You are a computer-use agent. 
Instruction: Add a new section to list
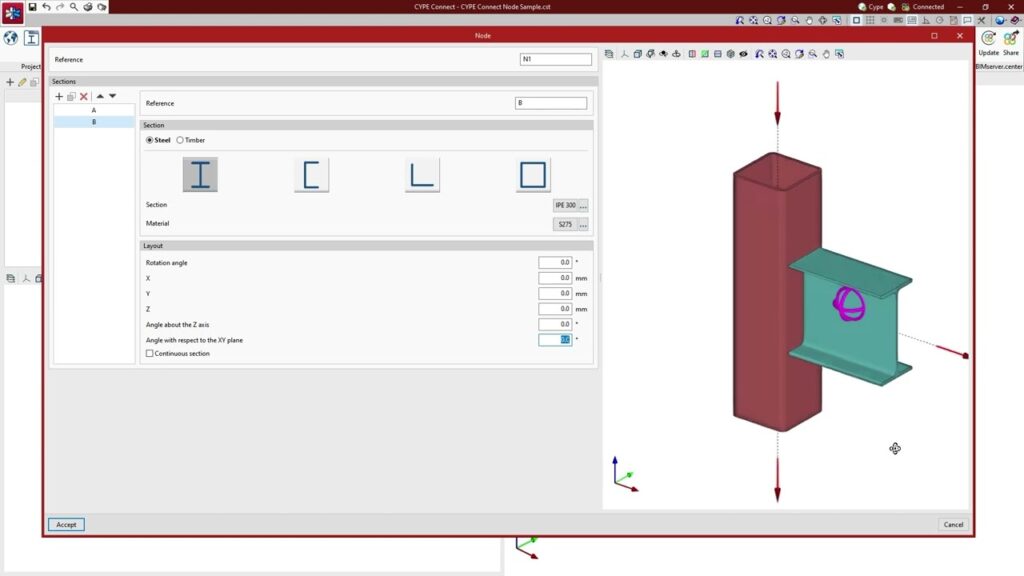[x=59, y=96]
